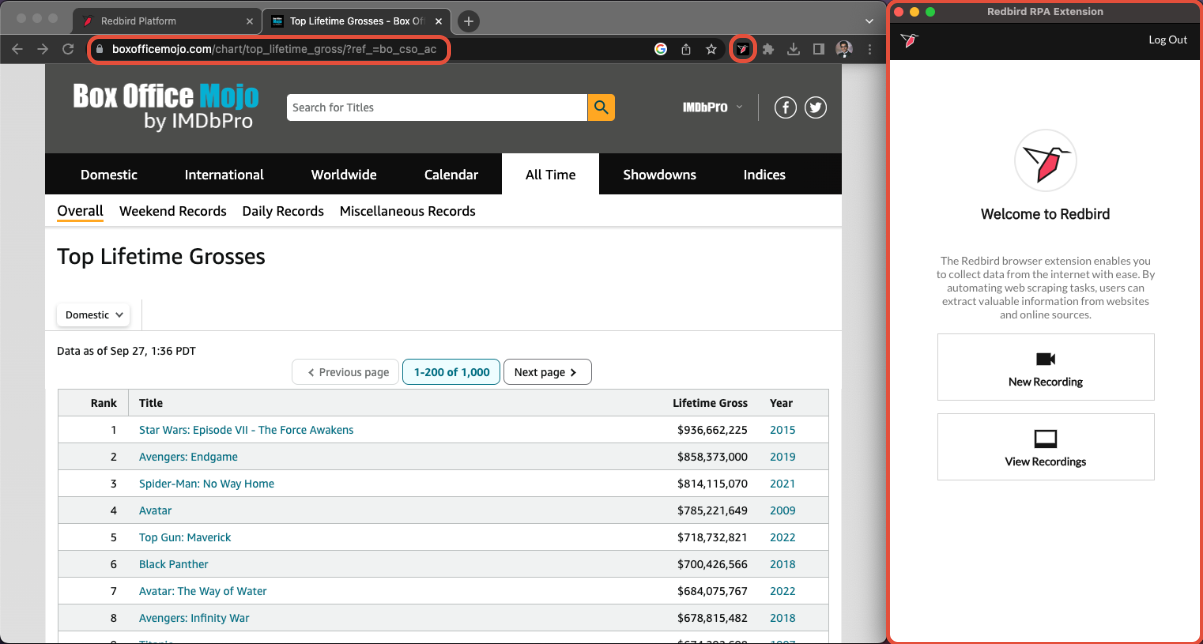Bookmark this page with the star icon
Viewport: 1203px width, 644px height.
point(711,48)
